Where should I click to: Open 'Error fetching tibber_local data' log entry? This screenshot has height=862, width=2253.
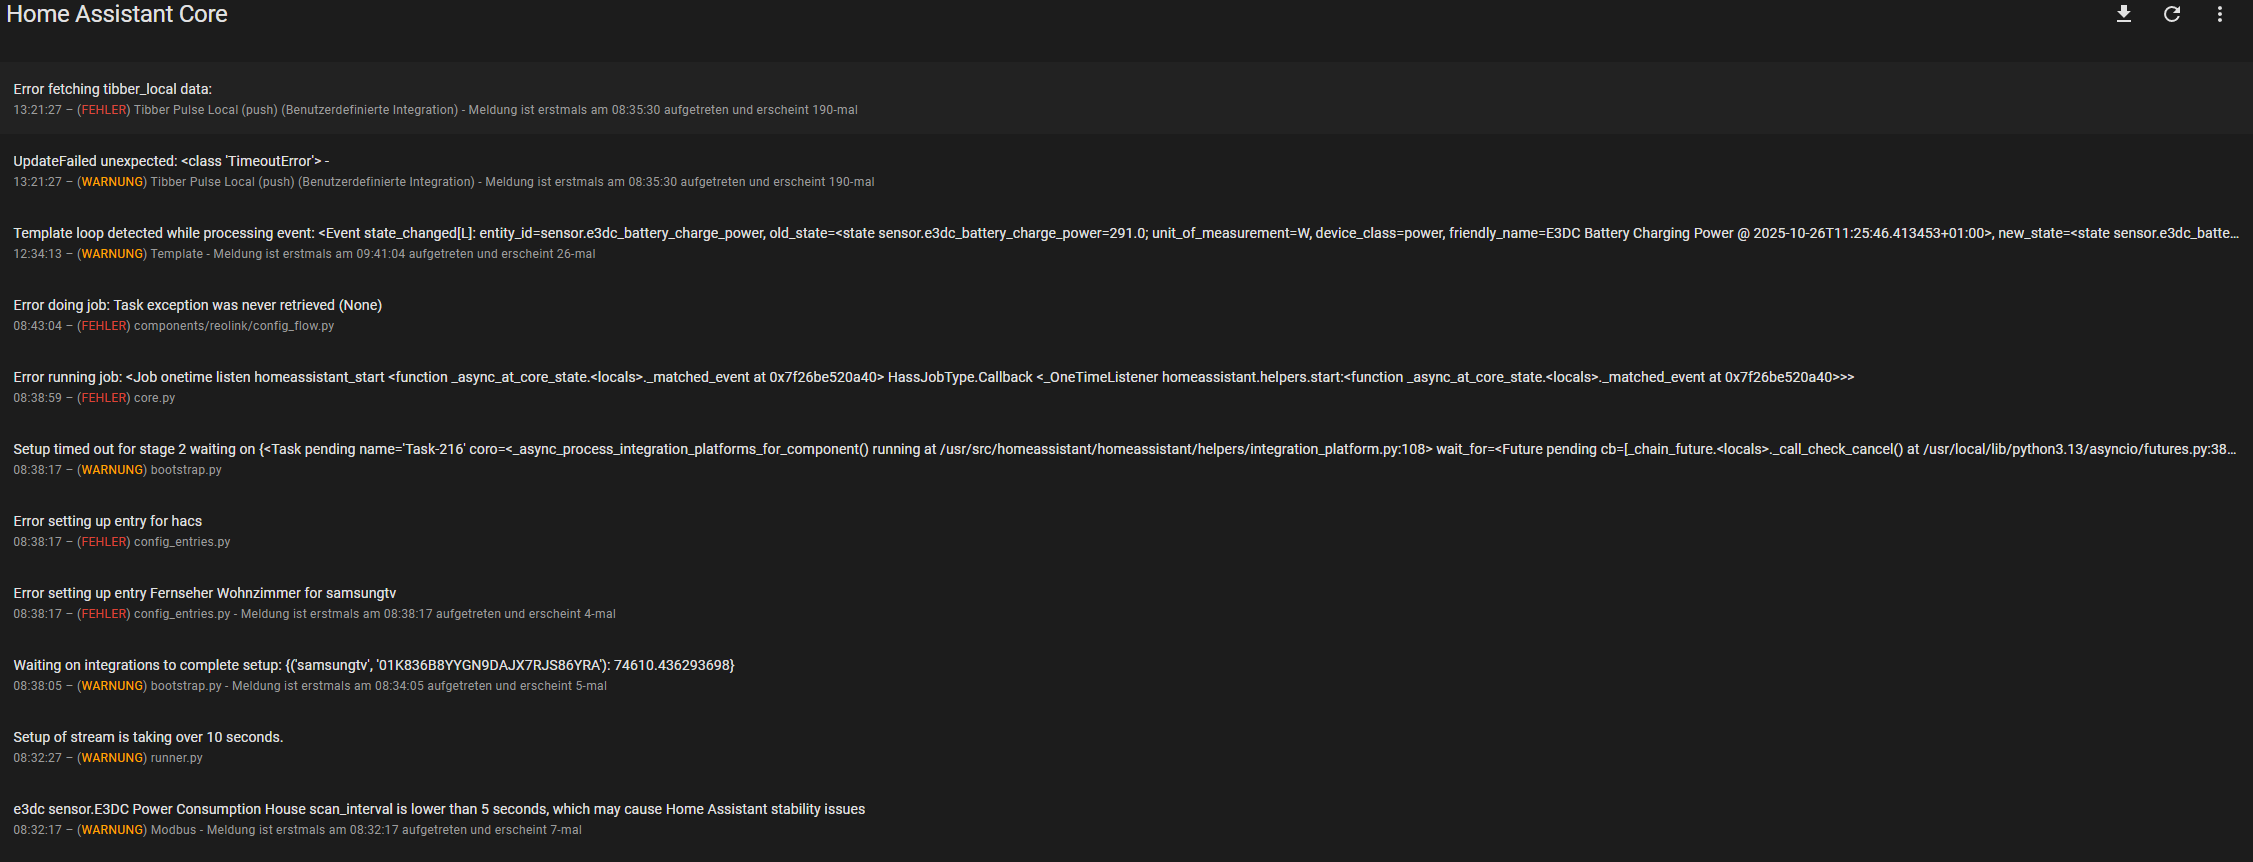(x=112, y=89)
